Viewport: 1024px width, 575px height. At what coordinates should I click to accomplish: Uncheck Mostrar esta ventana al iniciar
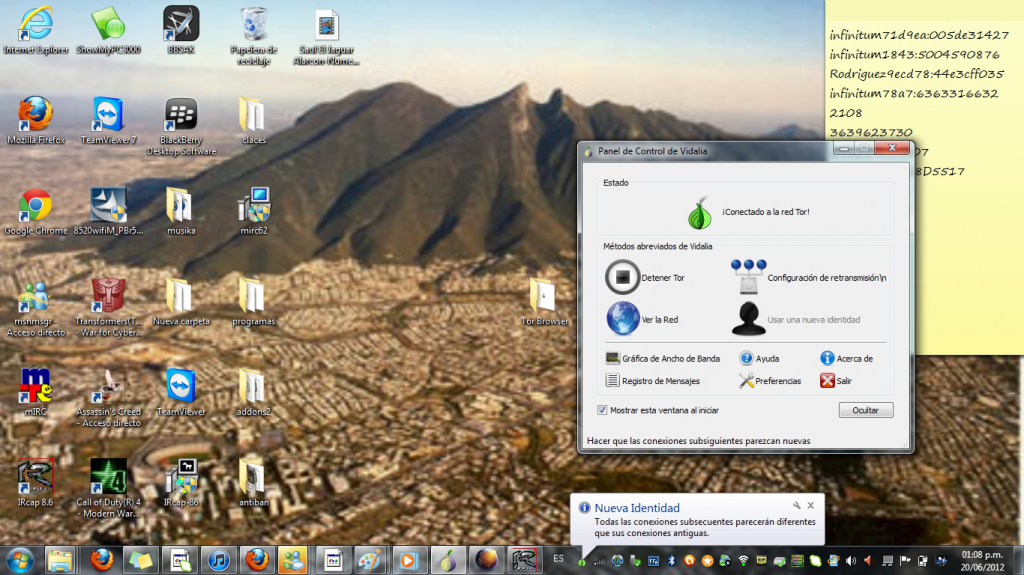point(602,410)
